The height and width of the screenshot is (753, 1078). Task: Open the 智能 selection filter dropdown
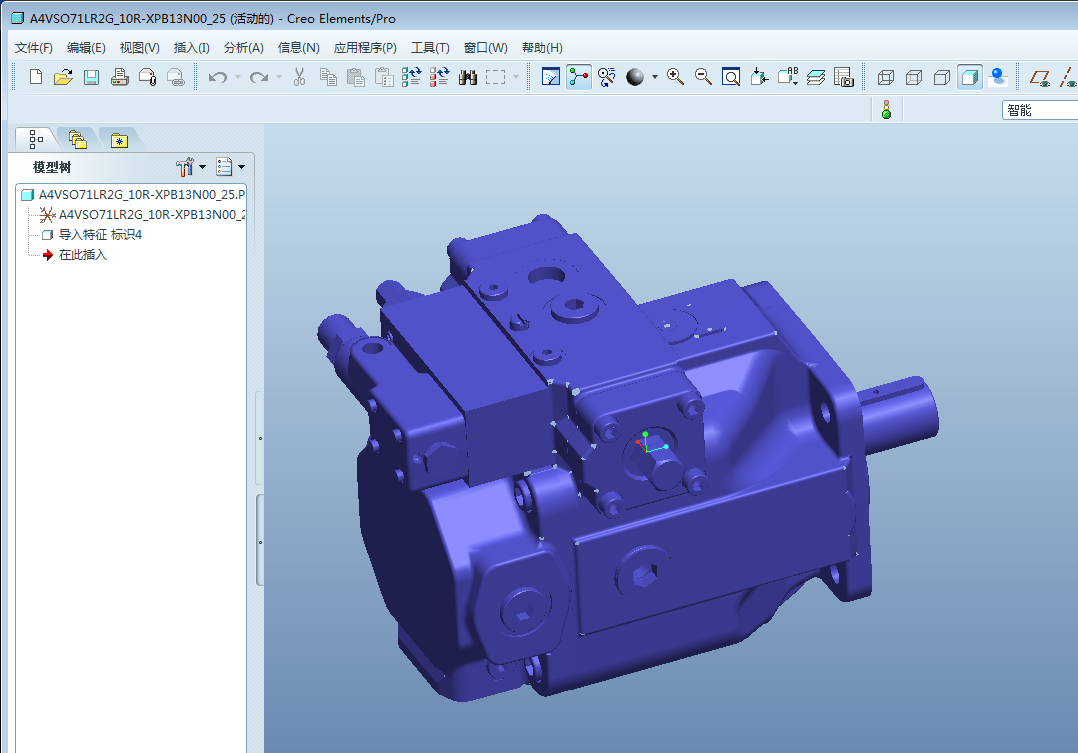[1040, 110]
